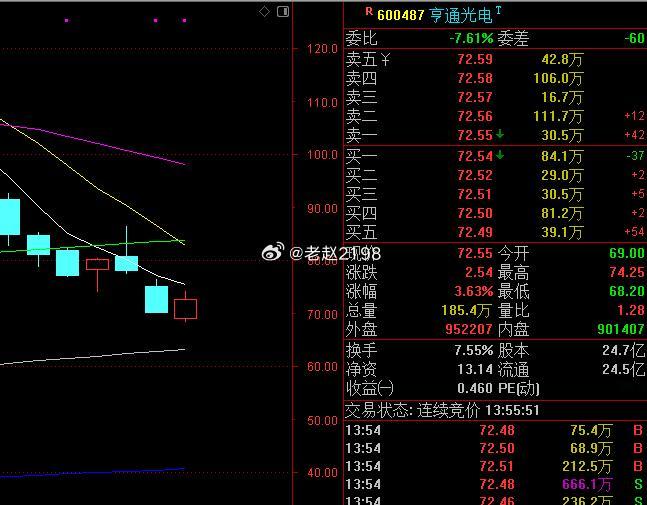This screenshot has height=505, width=647.
Task: Click the cyan candlestick left of the latest candle
Action: pos(156,299)
